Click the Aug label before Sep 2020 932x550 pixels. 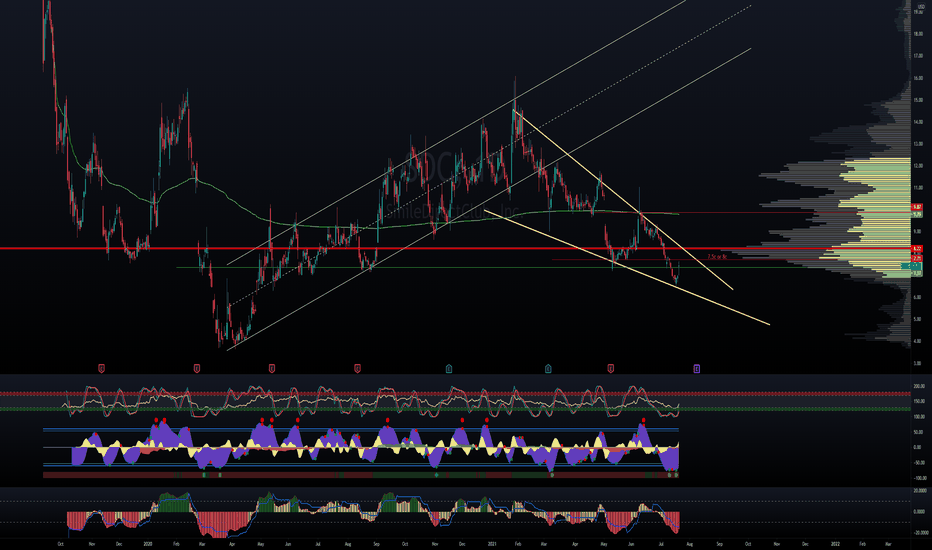[348, 544]
